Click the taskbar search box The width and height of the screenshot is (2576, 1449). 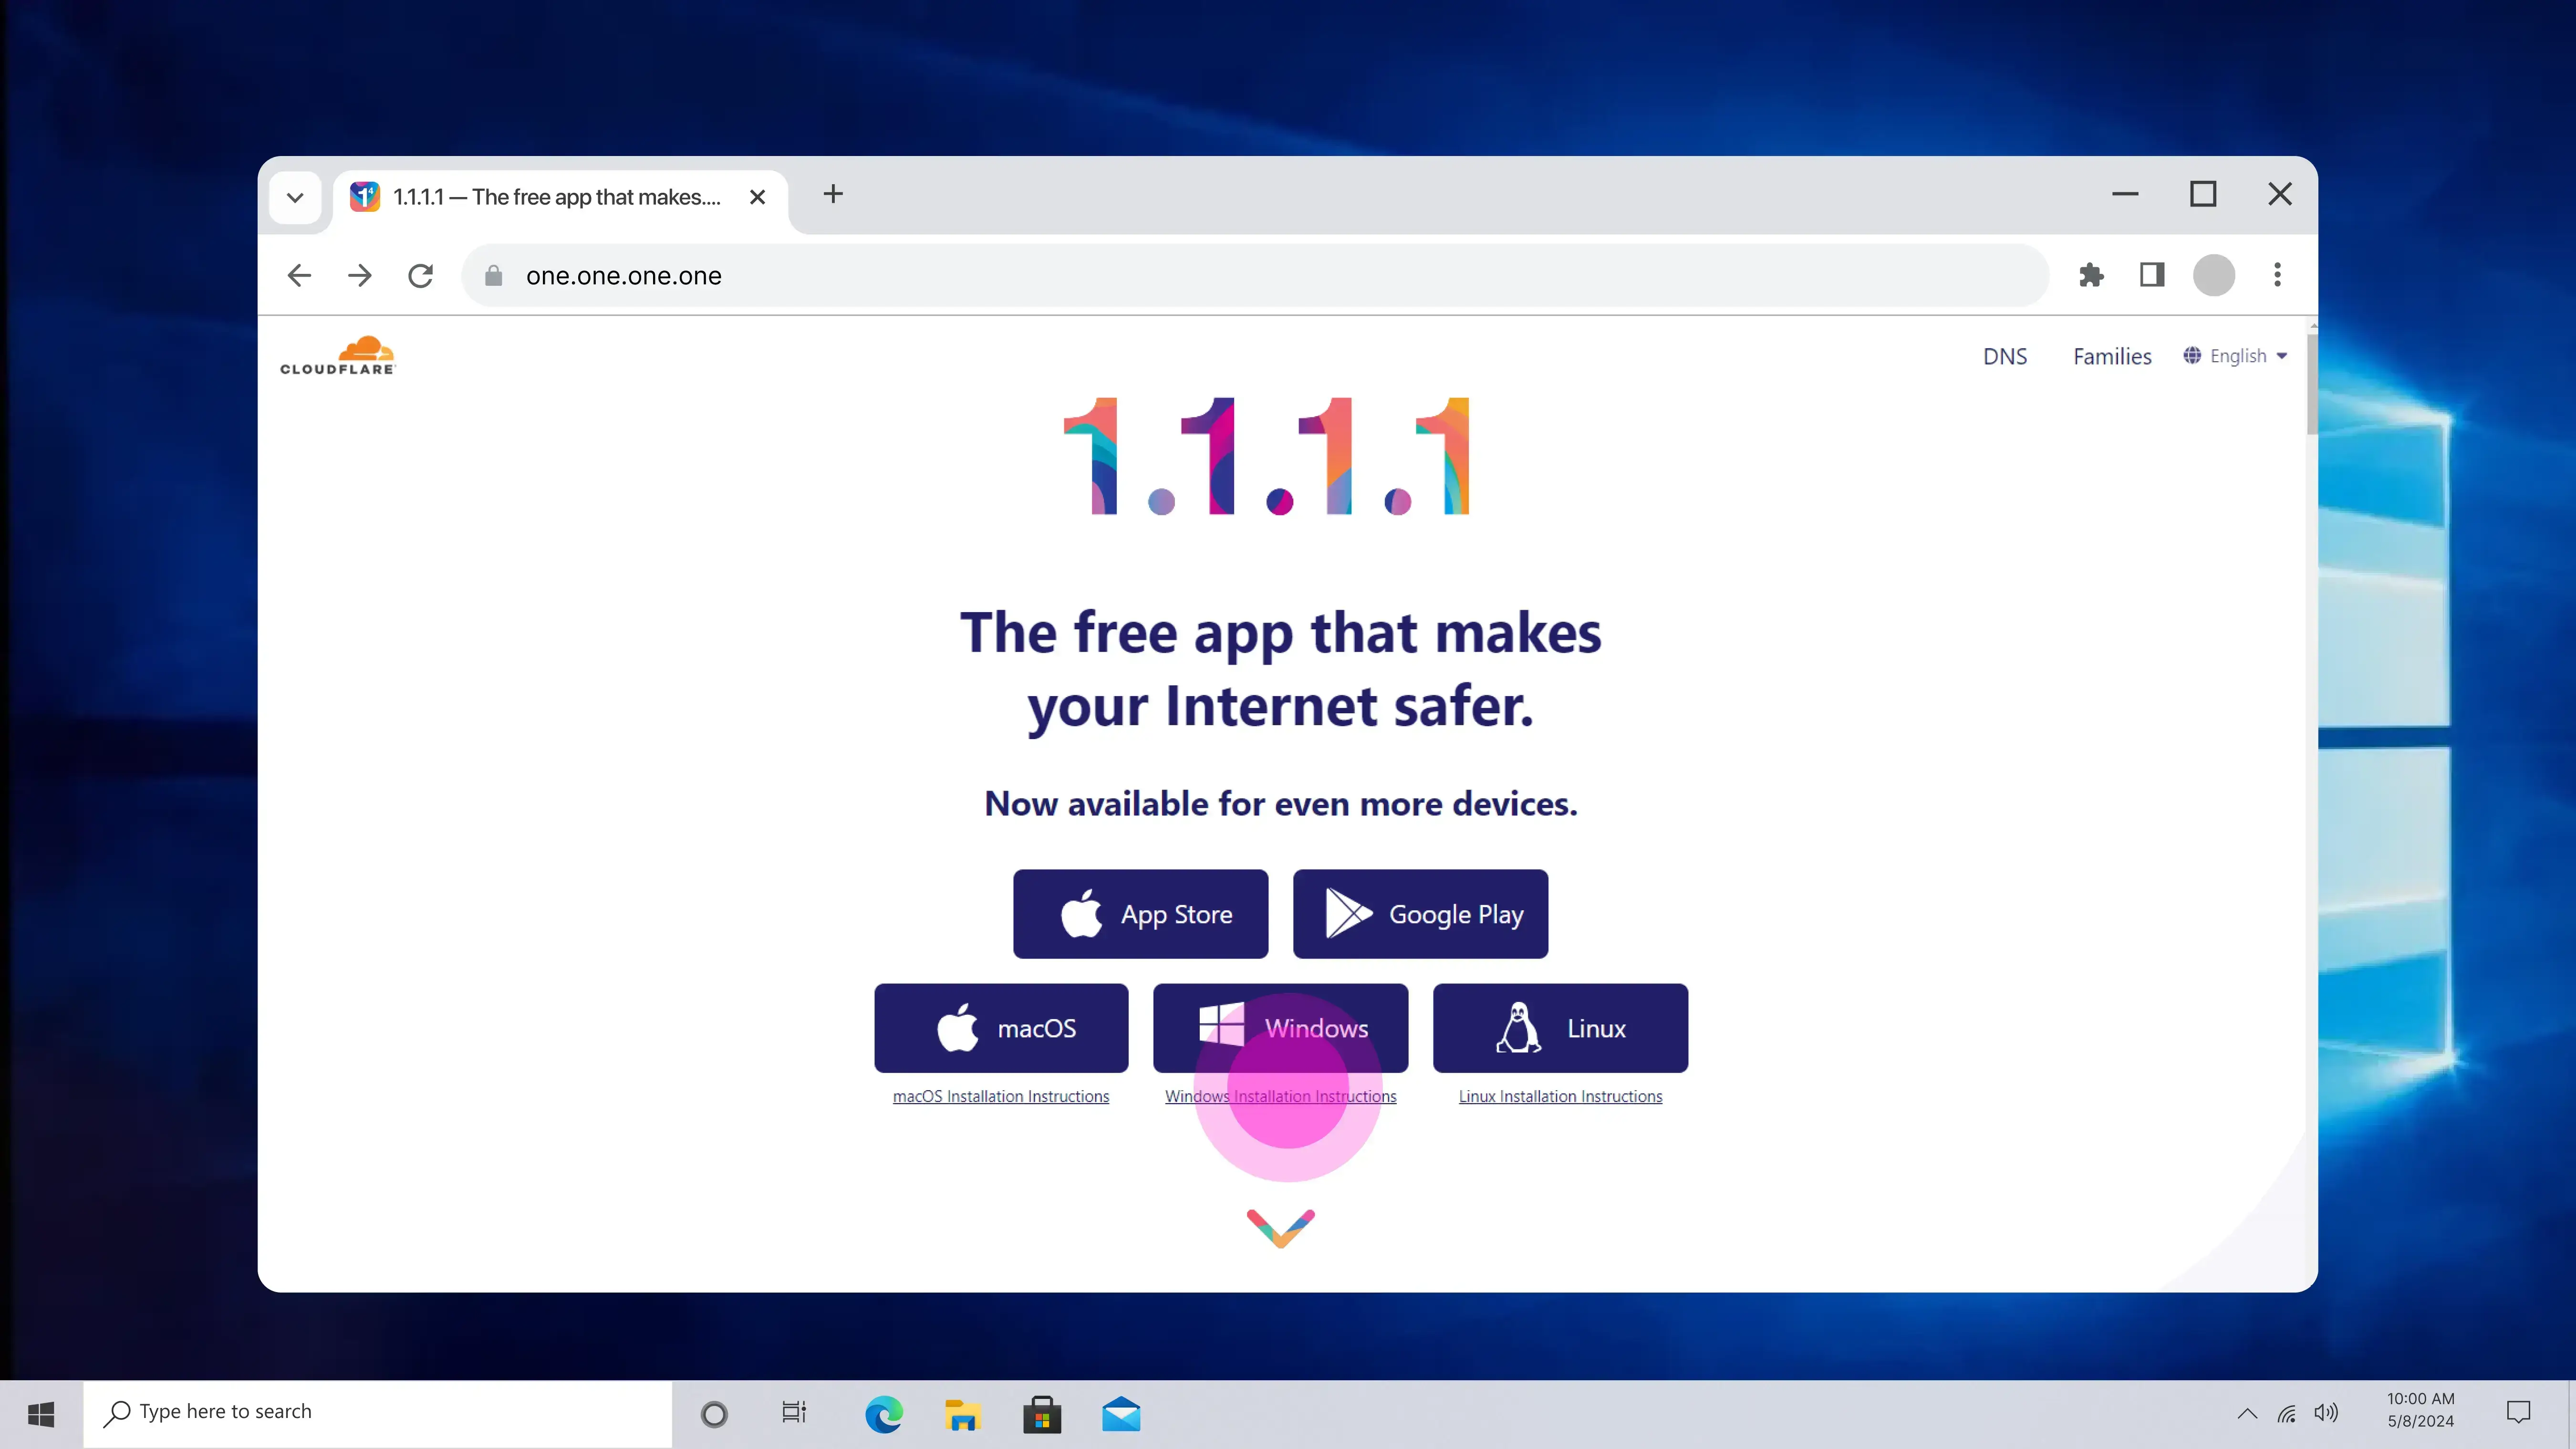click(378, 1414)
